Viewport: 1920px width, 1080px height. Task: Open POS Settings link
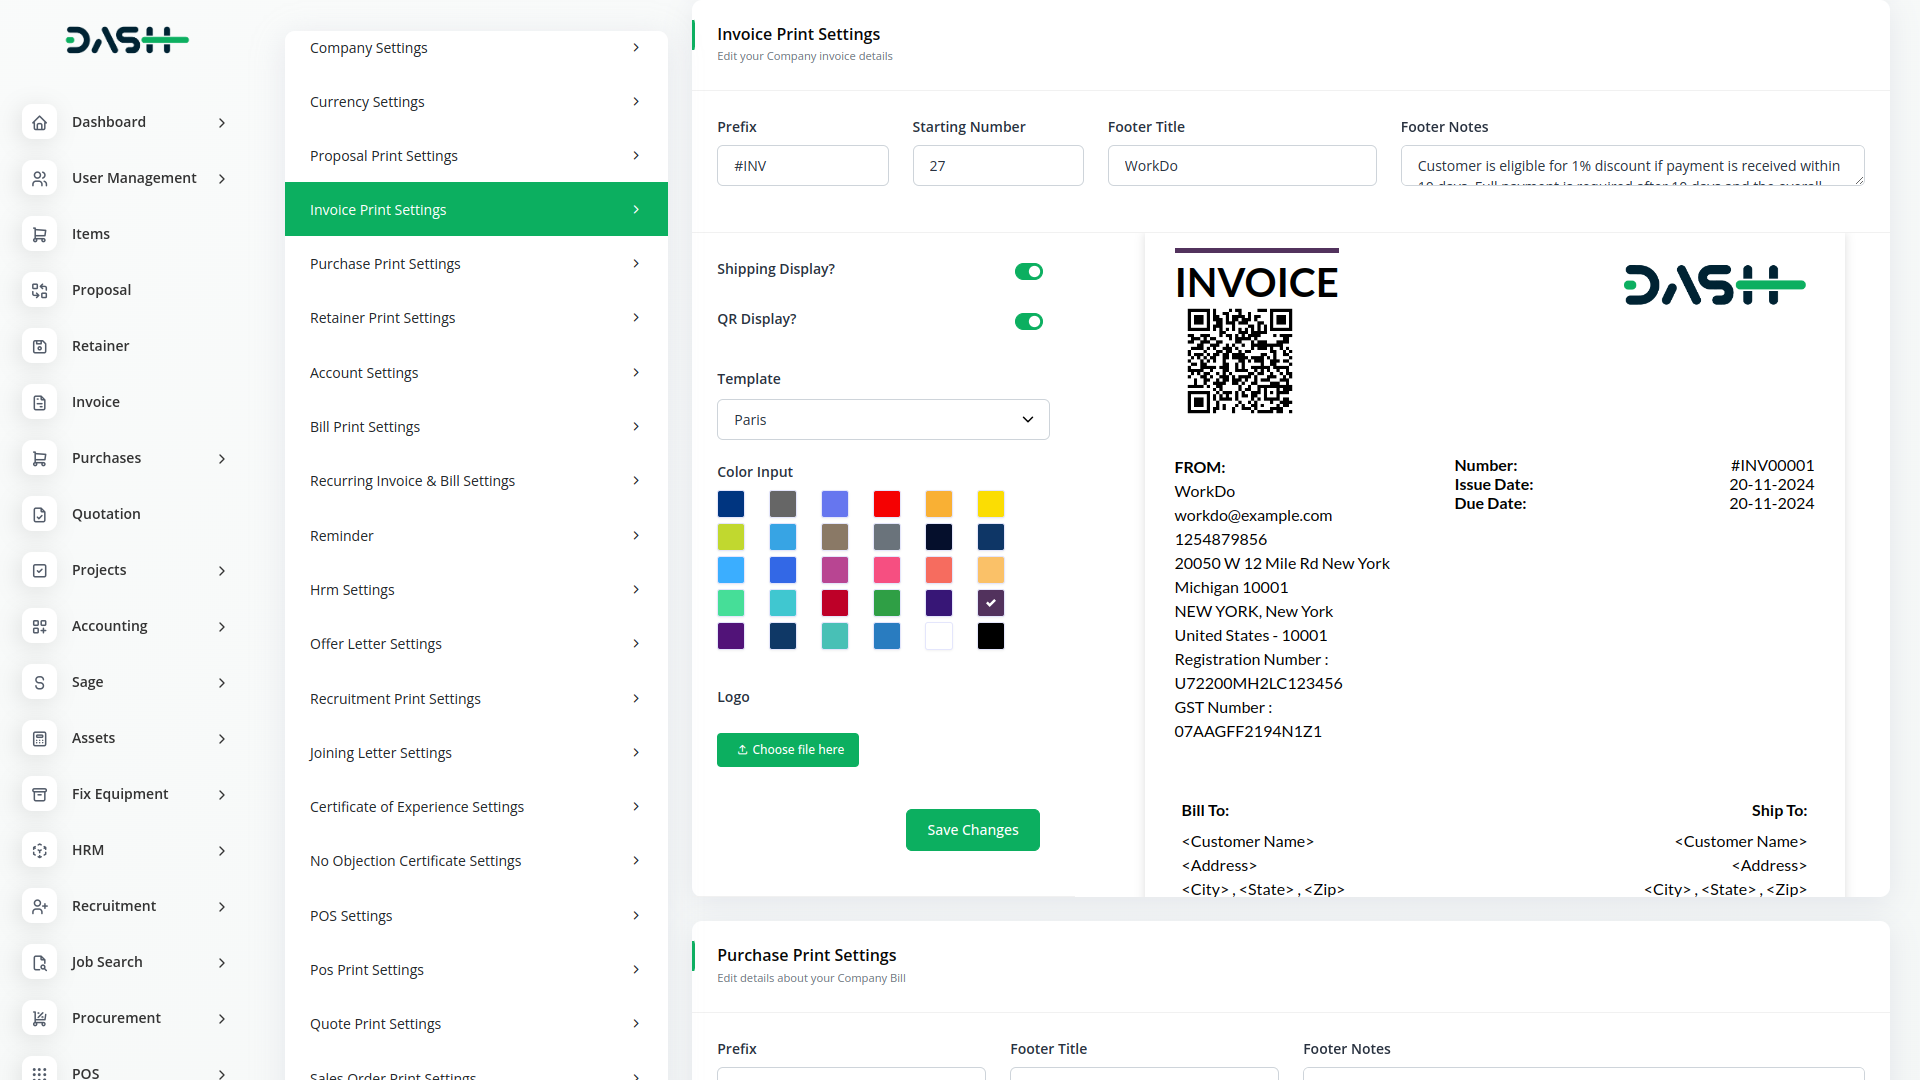point(476,916)
